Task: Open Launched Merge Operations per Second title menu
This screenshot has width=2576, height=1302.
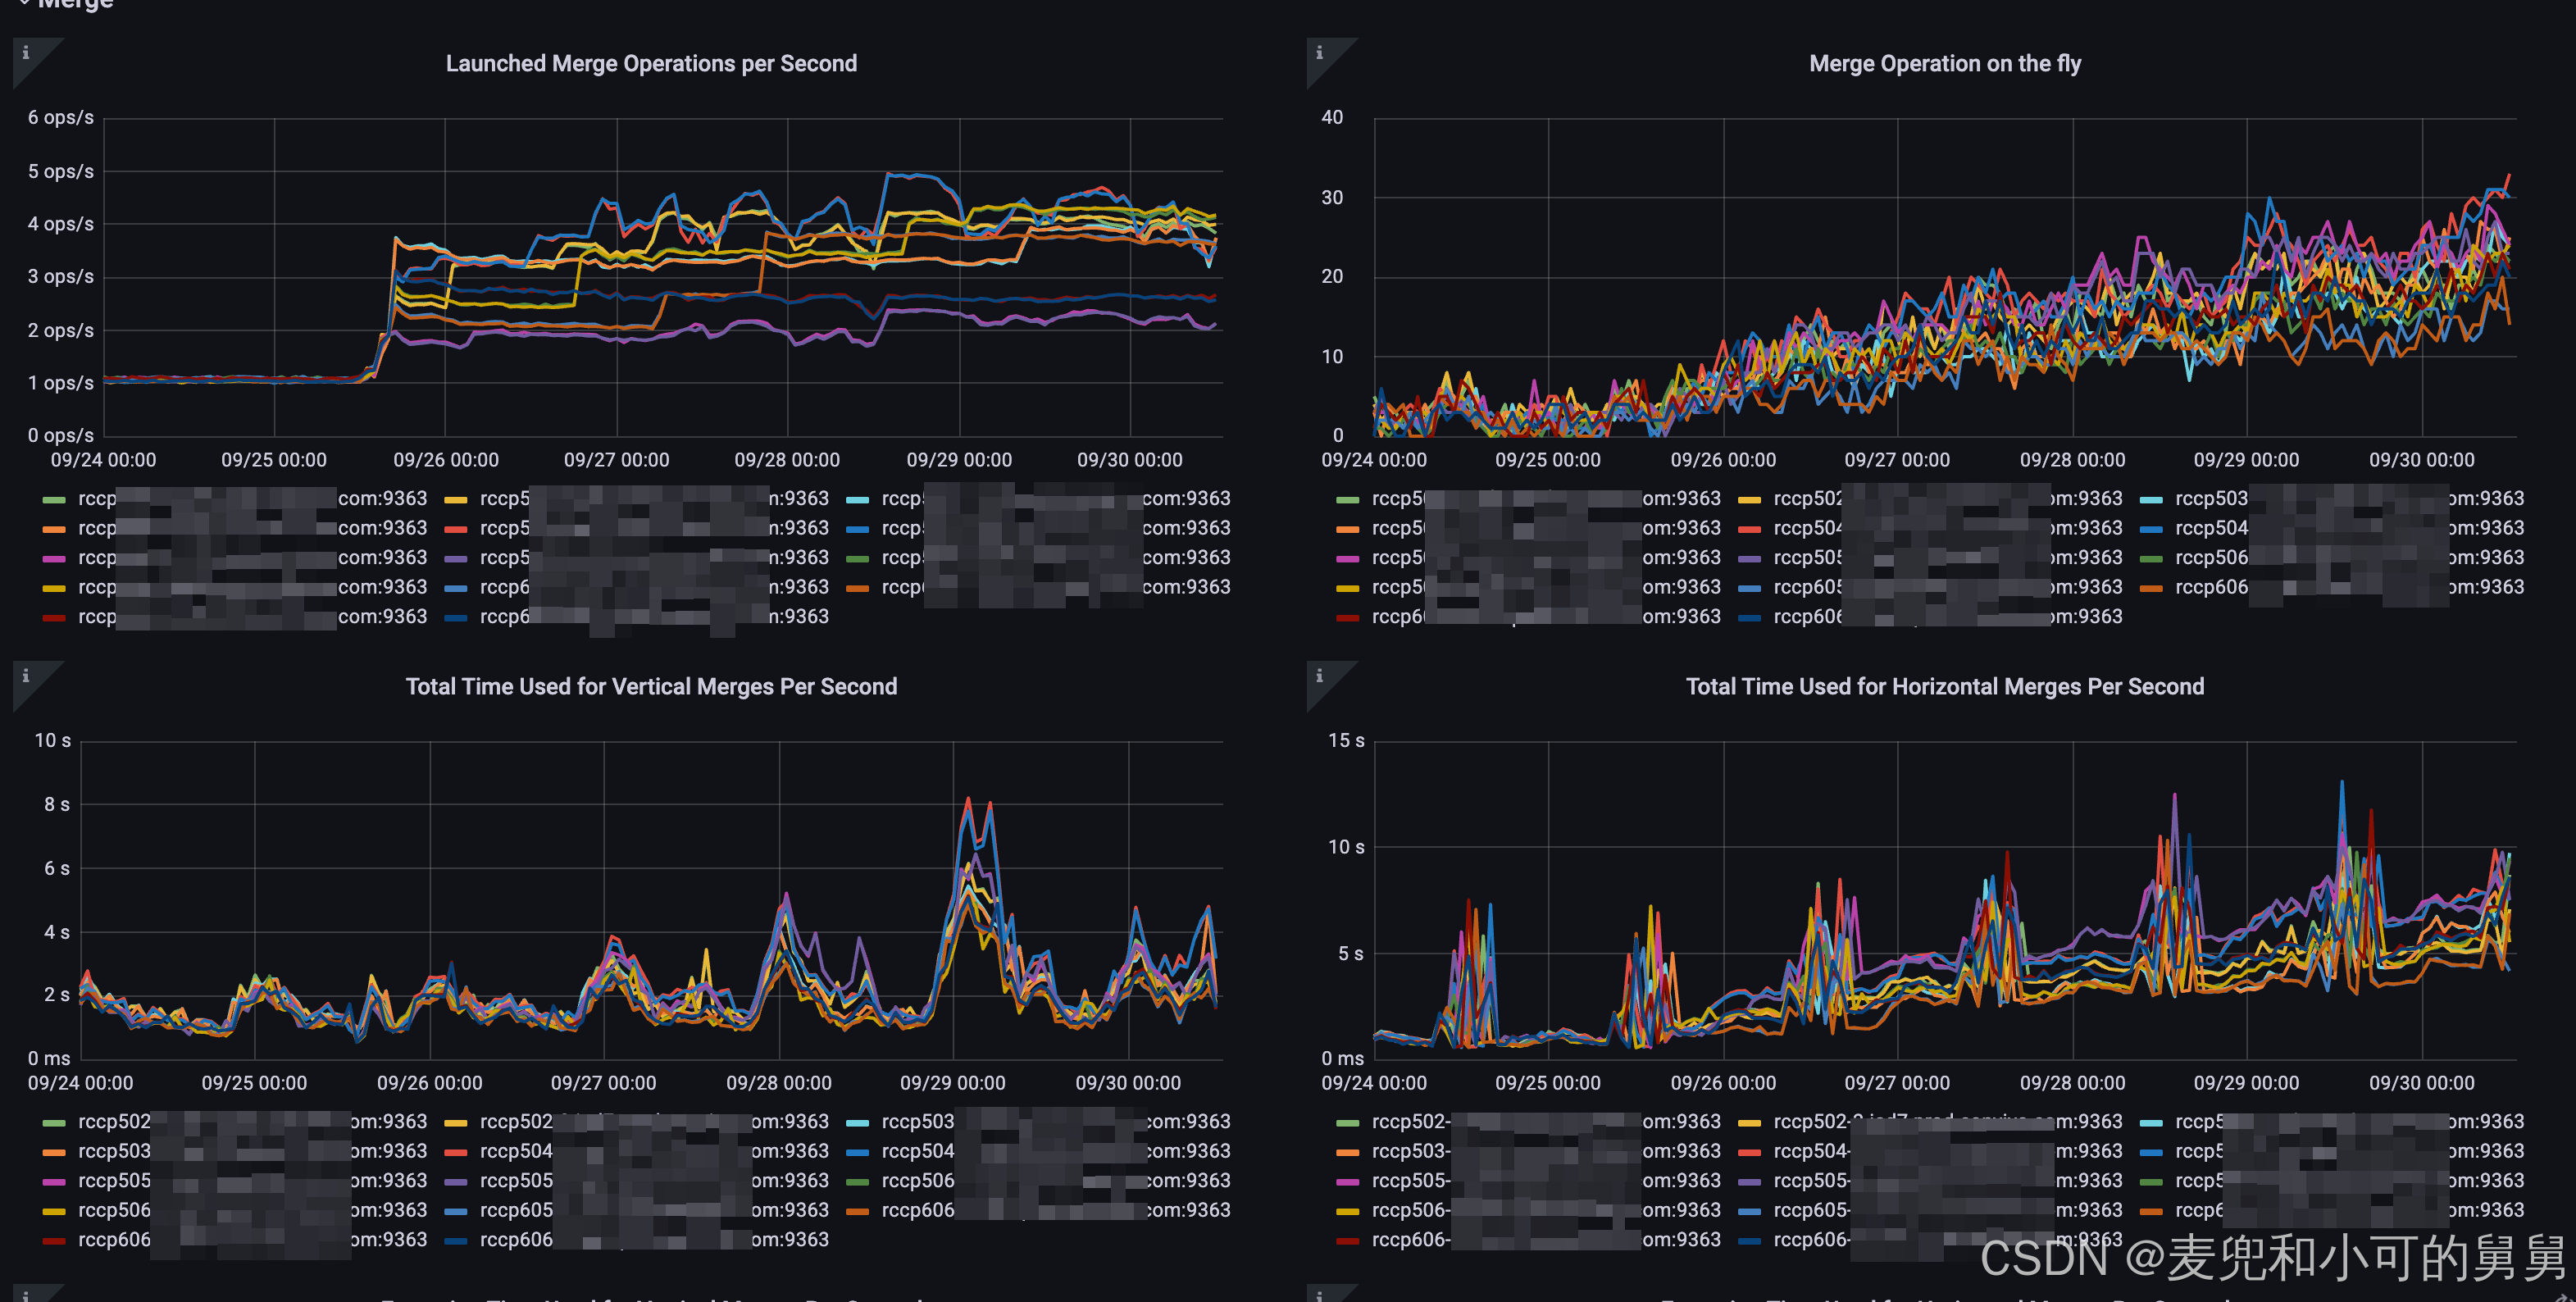Action: (651, 64)
